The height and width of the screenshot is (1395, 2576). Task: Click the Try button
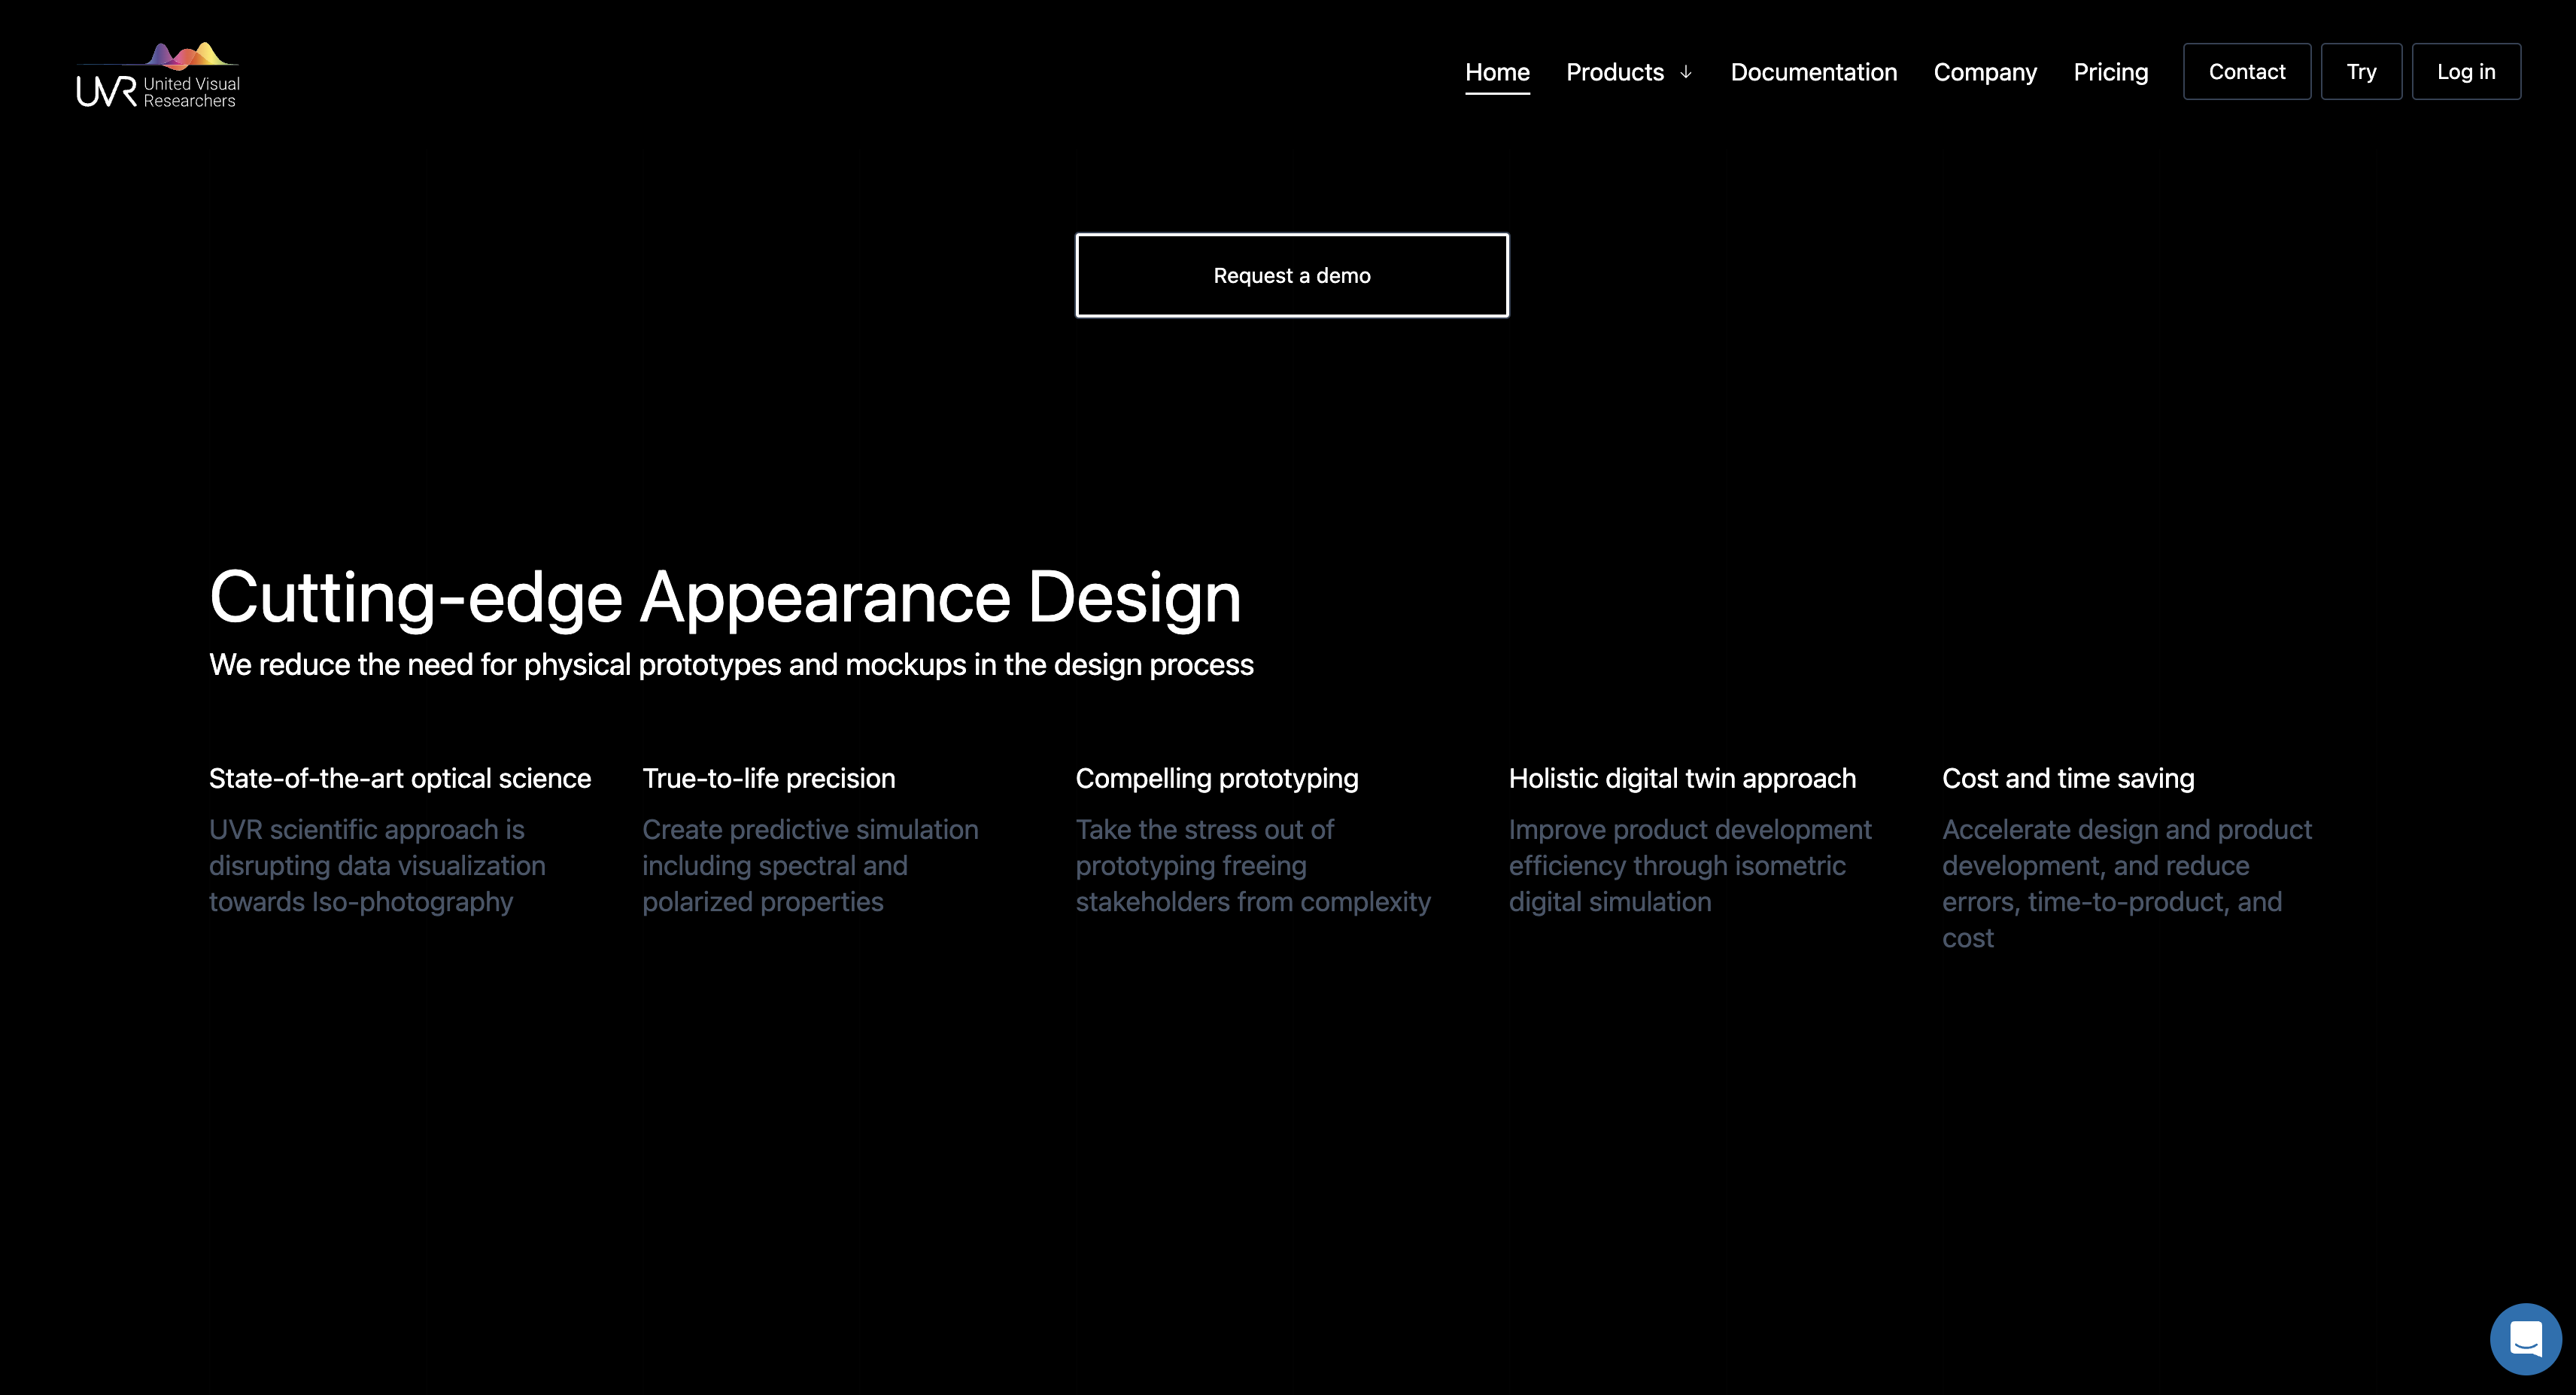2361,71
